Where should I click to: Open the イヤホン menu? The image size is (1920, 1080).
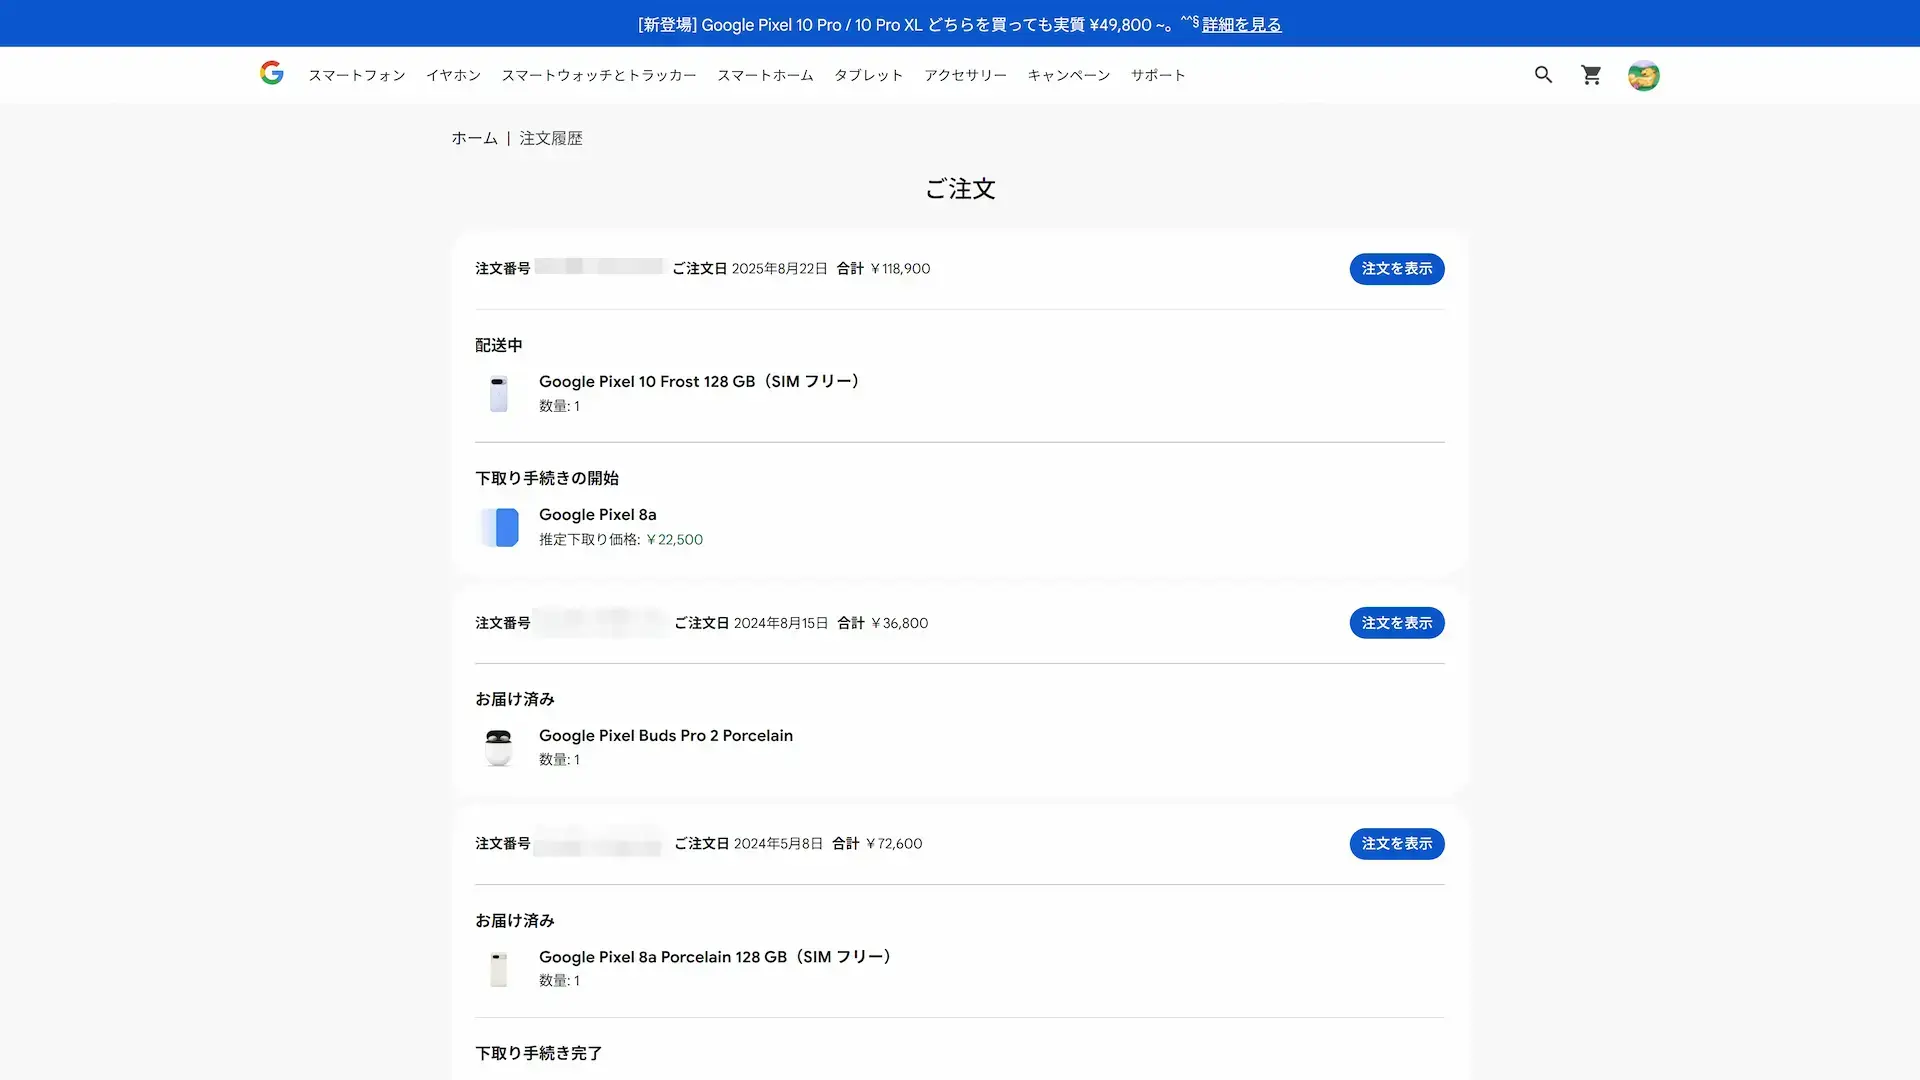[453, 75]
